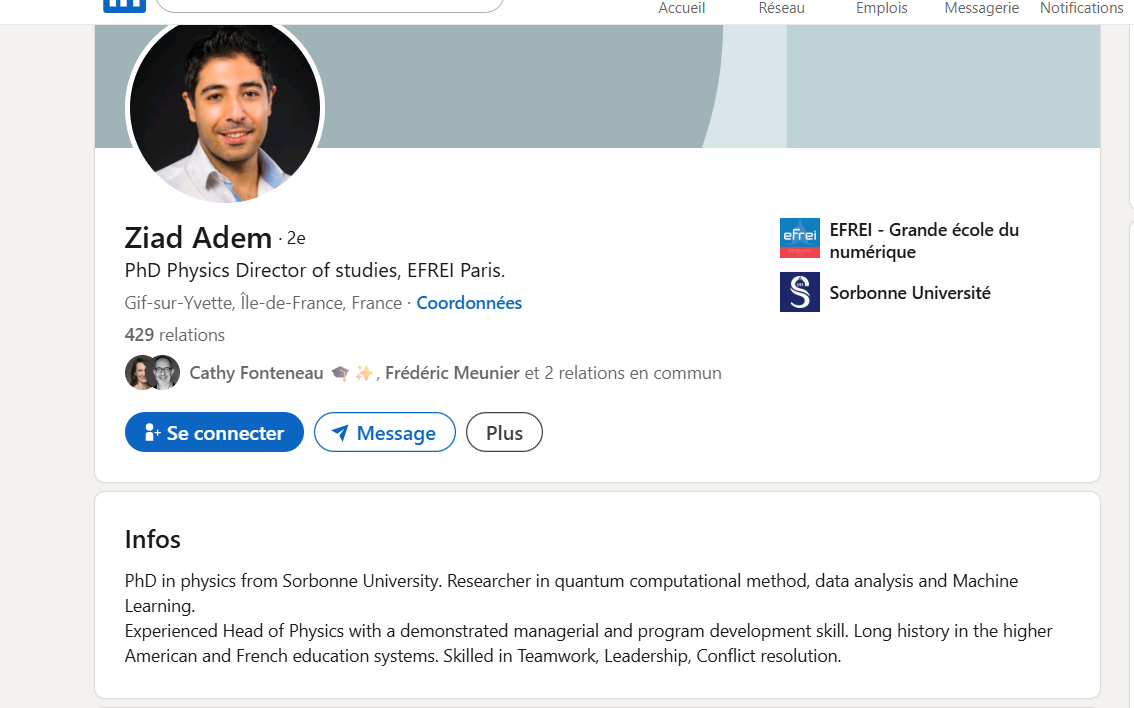This screenshot has height=708, width=1134.
Task: Send a message with the Message button
Action: [x=384, y=433]
